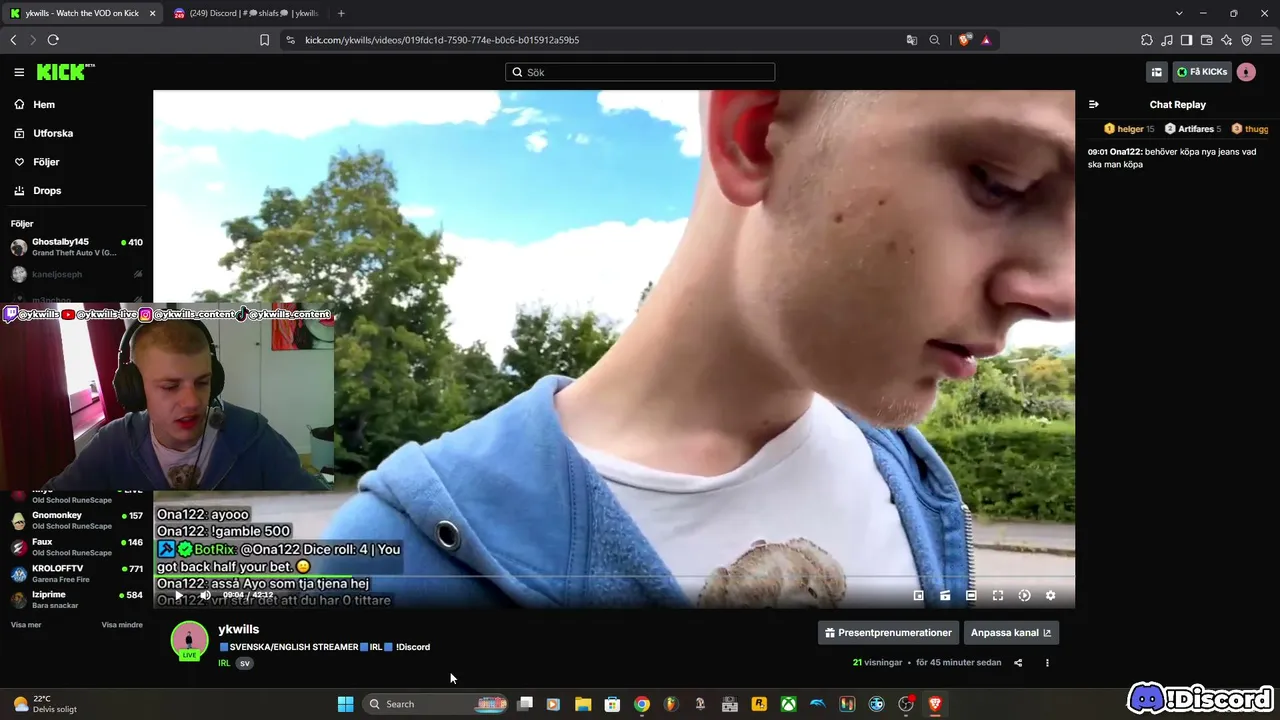The width and height of the screenshot is (1280, 720).
Task: Reload the current page
Action: [53, 40]
